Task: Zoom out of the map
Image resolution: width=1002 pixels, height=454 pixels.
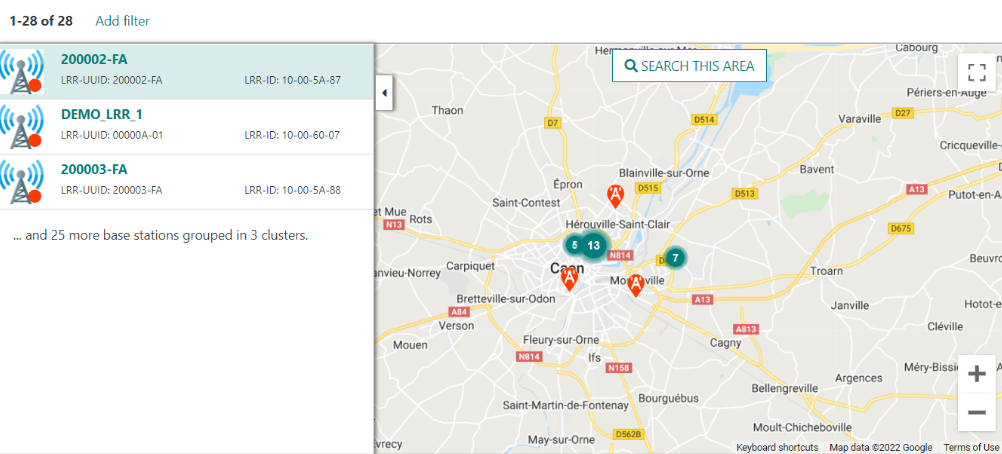Action: [x=977, y=411]
